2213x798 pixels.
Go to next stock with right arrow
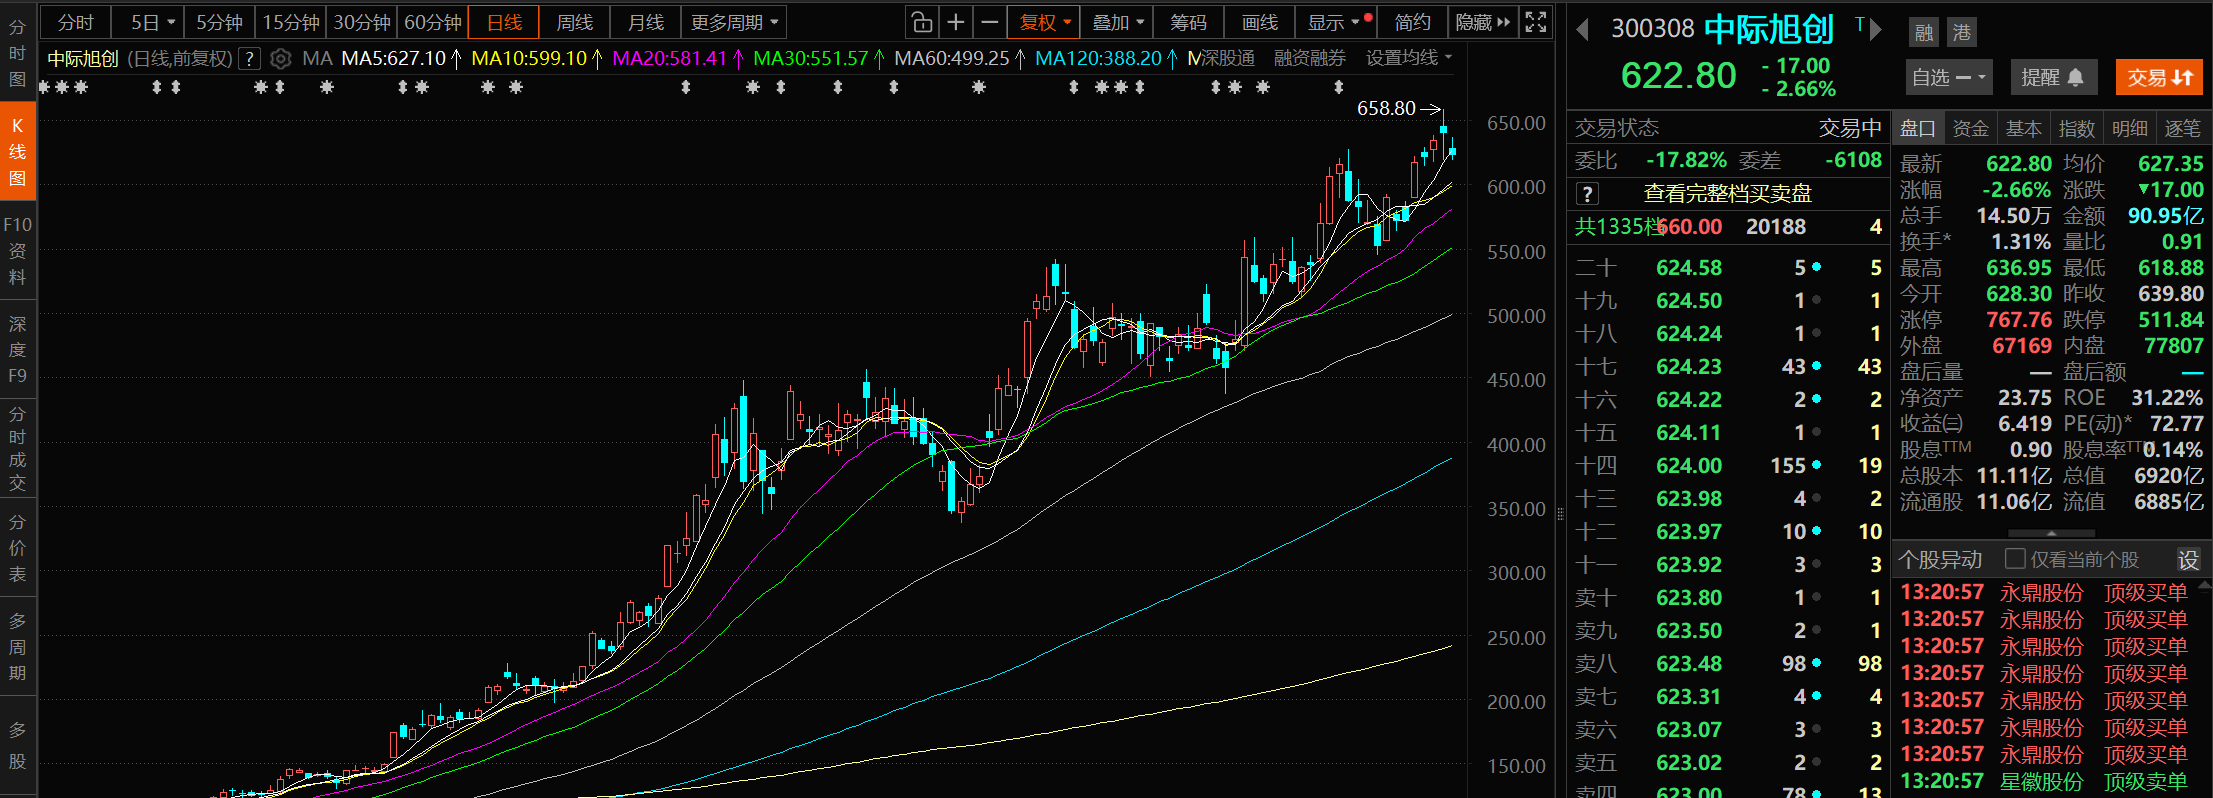click(1876, 30)
